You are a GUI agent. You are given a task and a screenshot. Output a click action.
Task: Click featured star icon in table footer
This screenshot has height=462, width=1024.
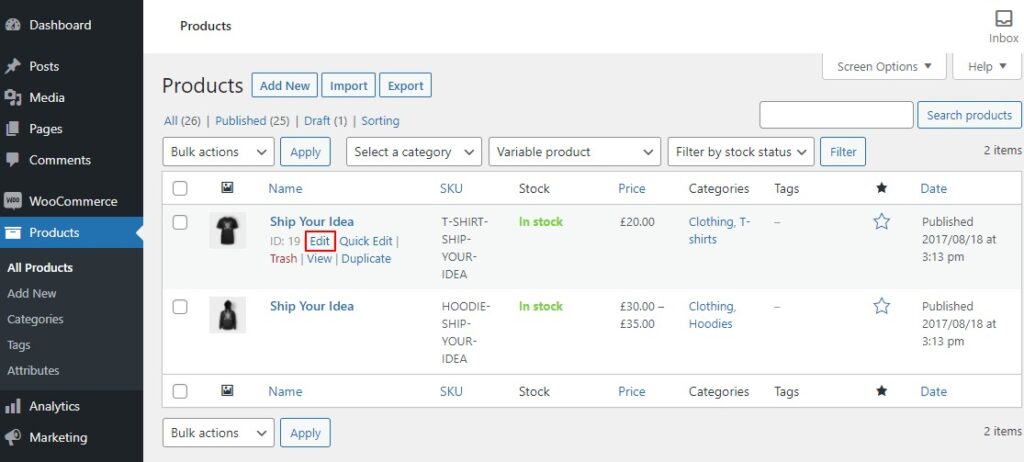(x=882, y=391)
